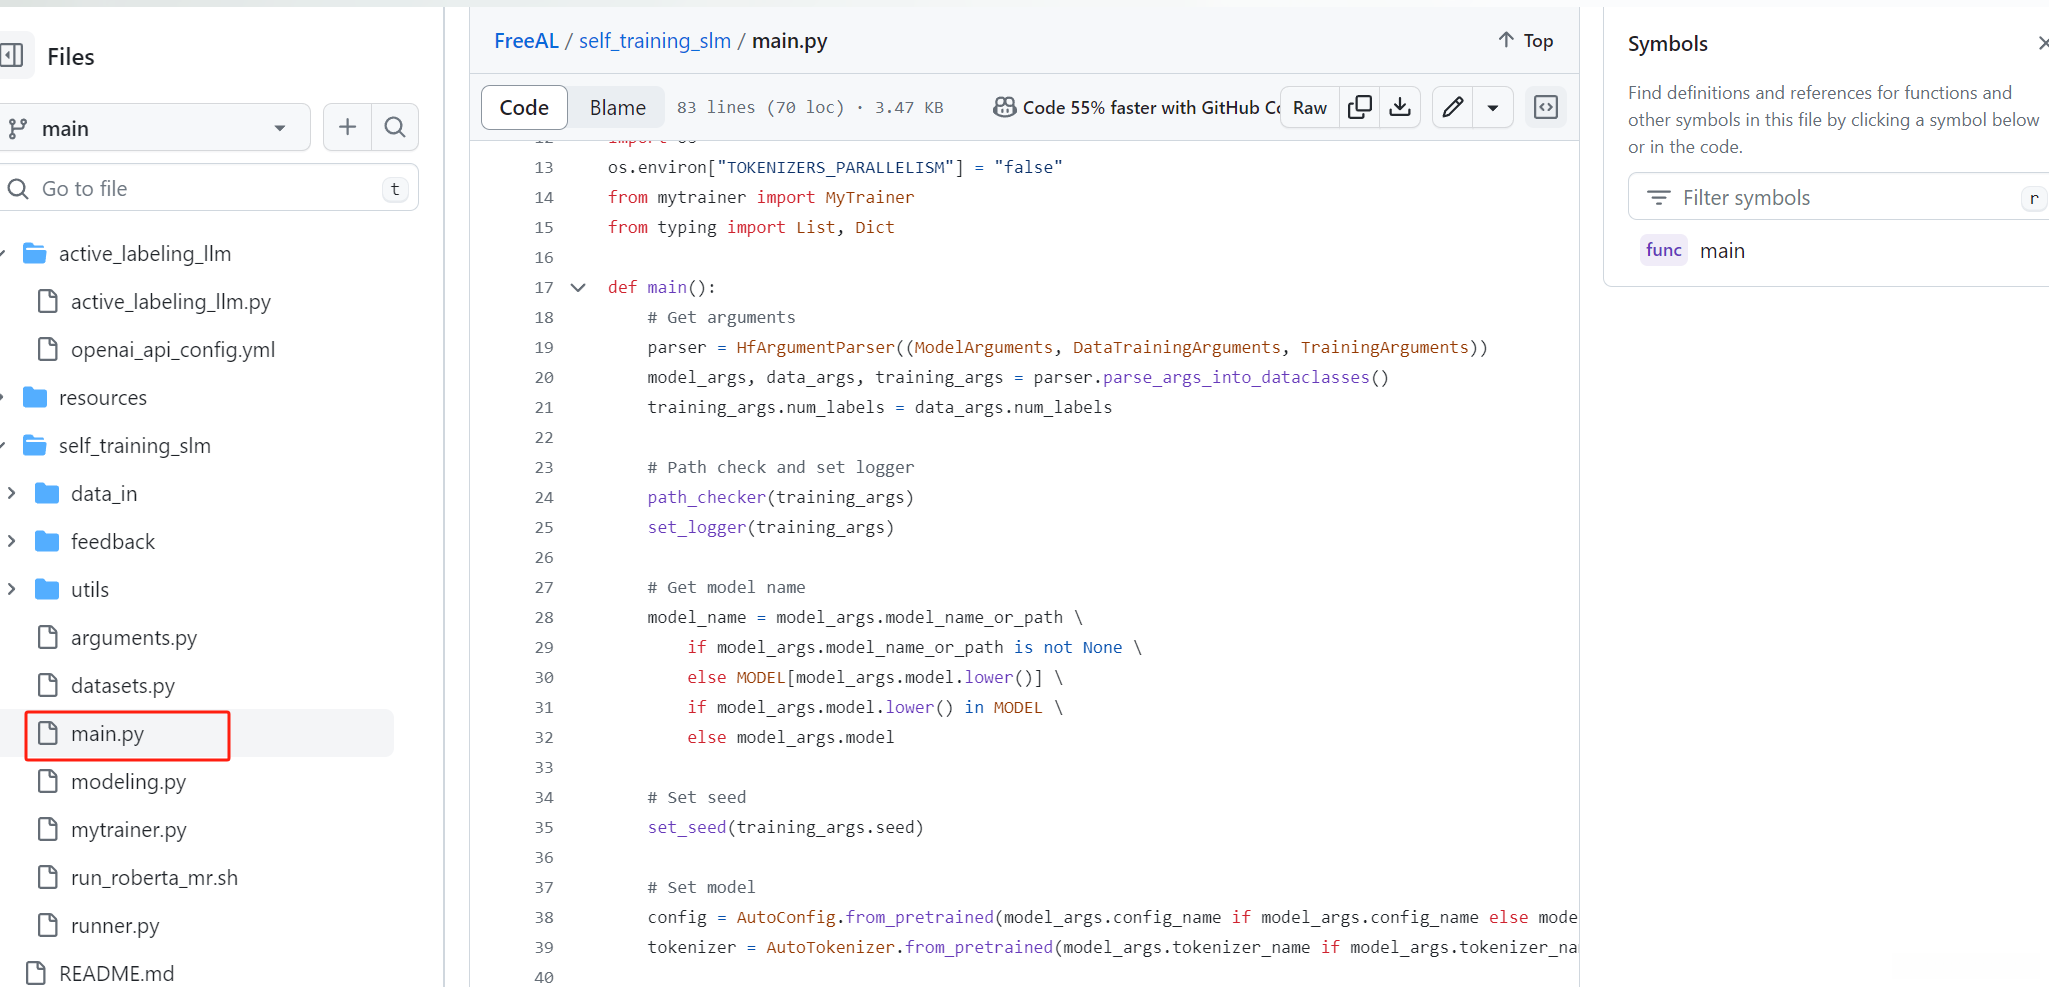Click AutoTokenizer in line 39
The image size is (2049, 987).
click(x=831, y=947)
